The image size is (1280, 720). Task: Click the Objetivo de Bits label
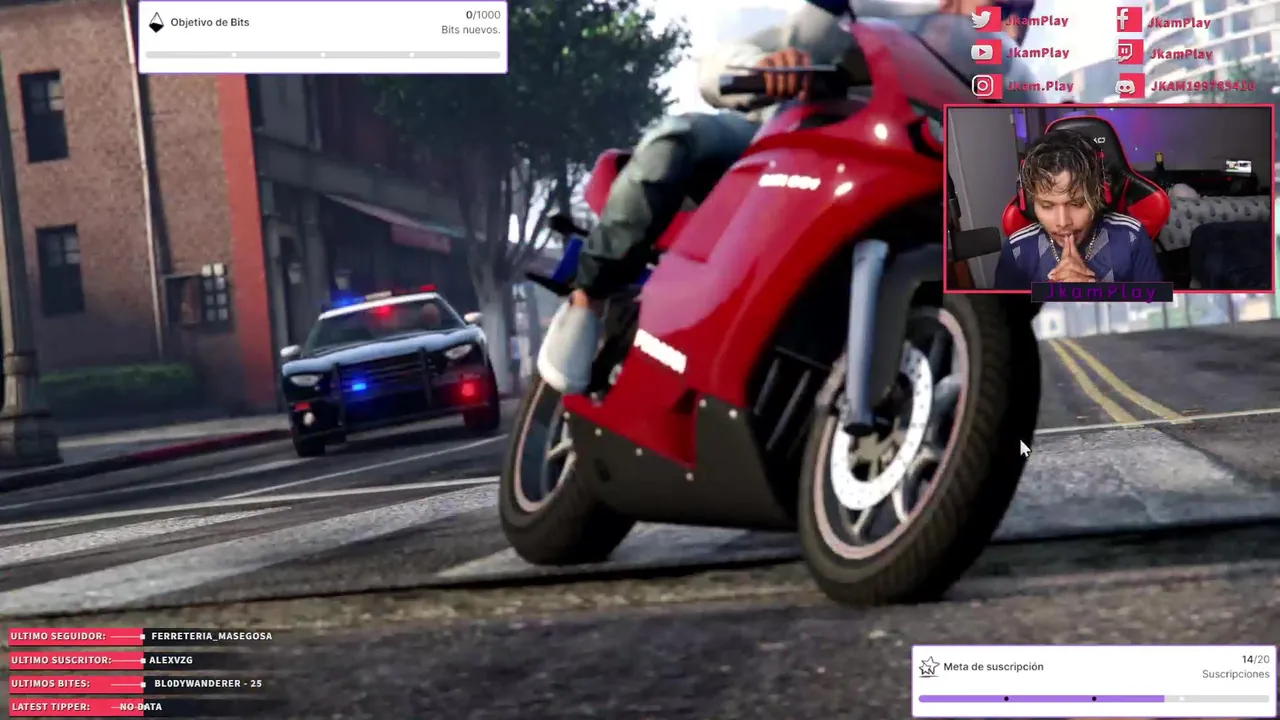[210, 22]
